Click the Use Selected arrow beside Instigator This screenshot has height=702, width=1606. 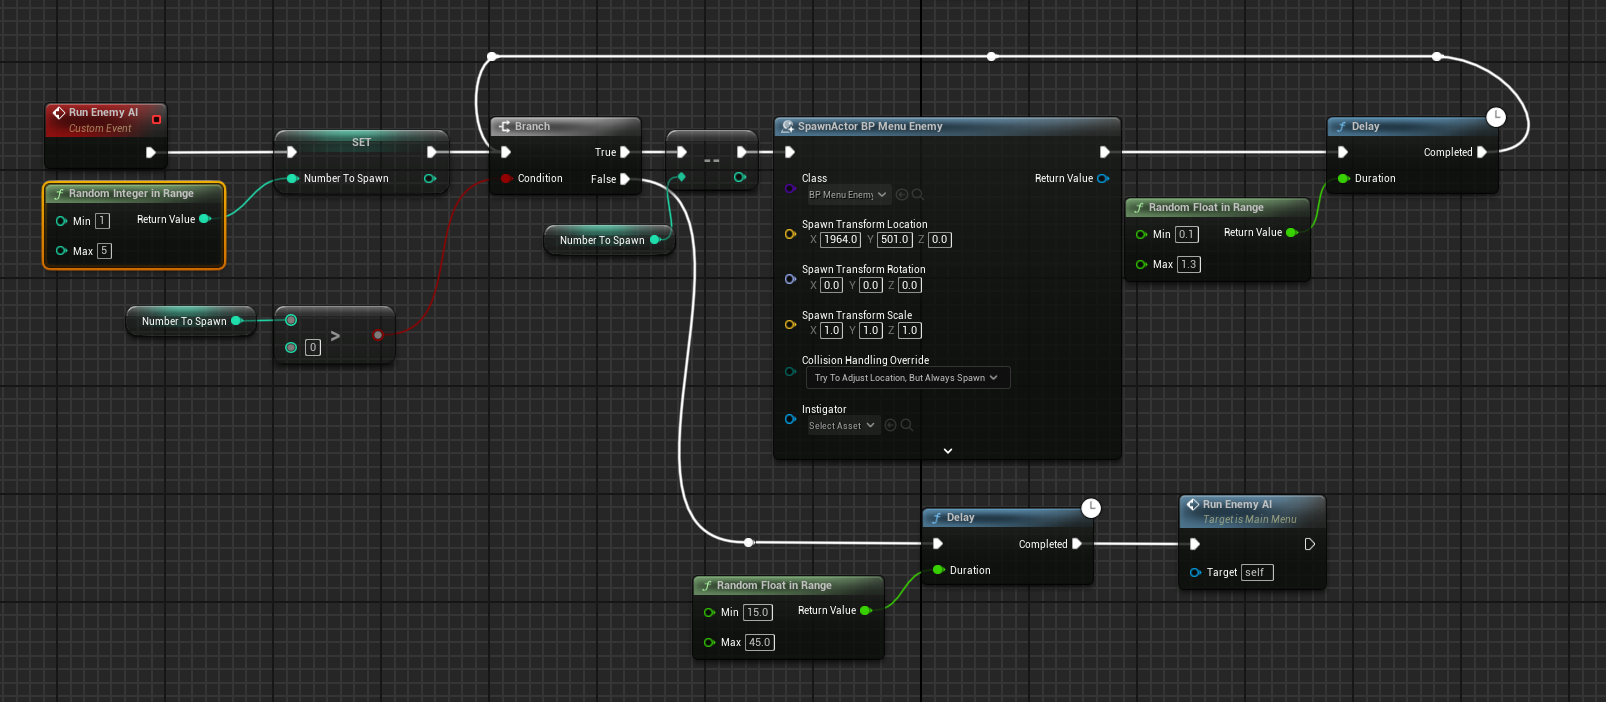tap(890, 425)
